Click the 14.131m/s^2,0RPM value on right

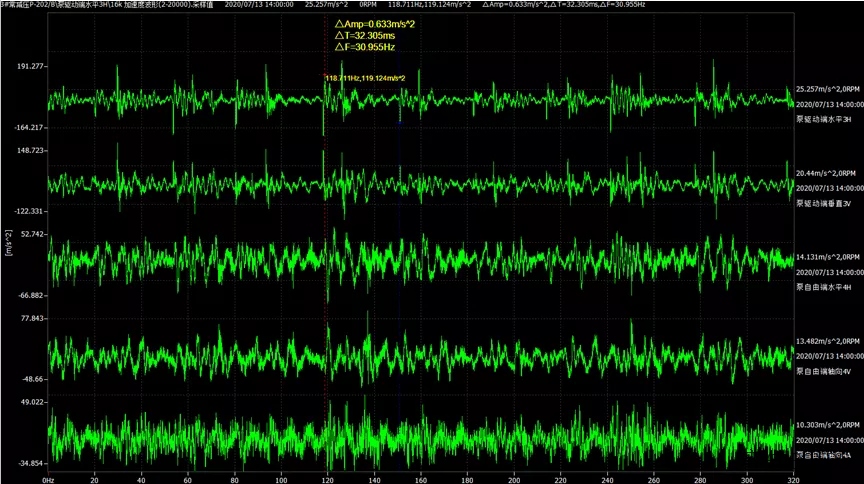(x=828, y=257)
